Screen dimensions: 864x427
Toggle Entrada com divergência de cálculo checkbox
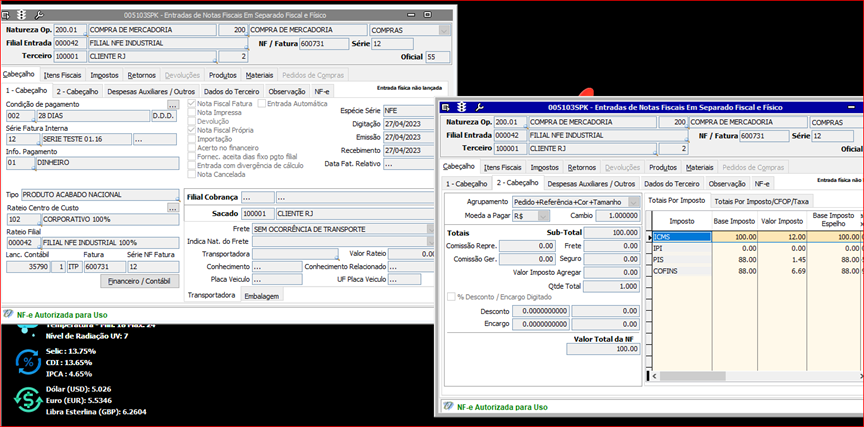coord(192,165)
